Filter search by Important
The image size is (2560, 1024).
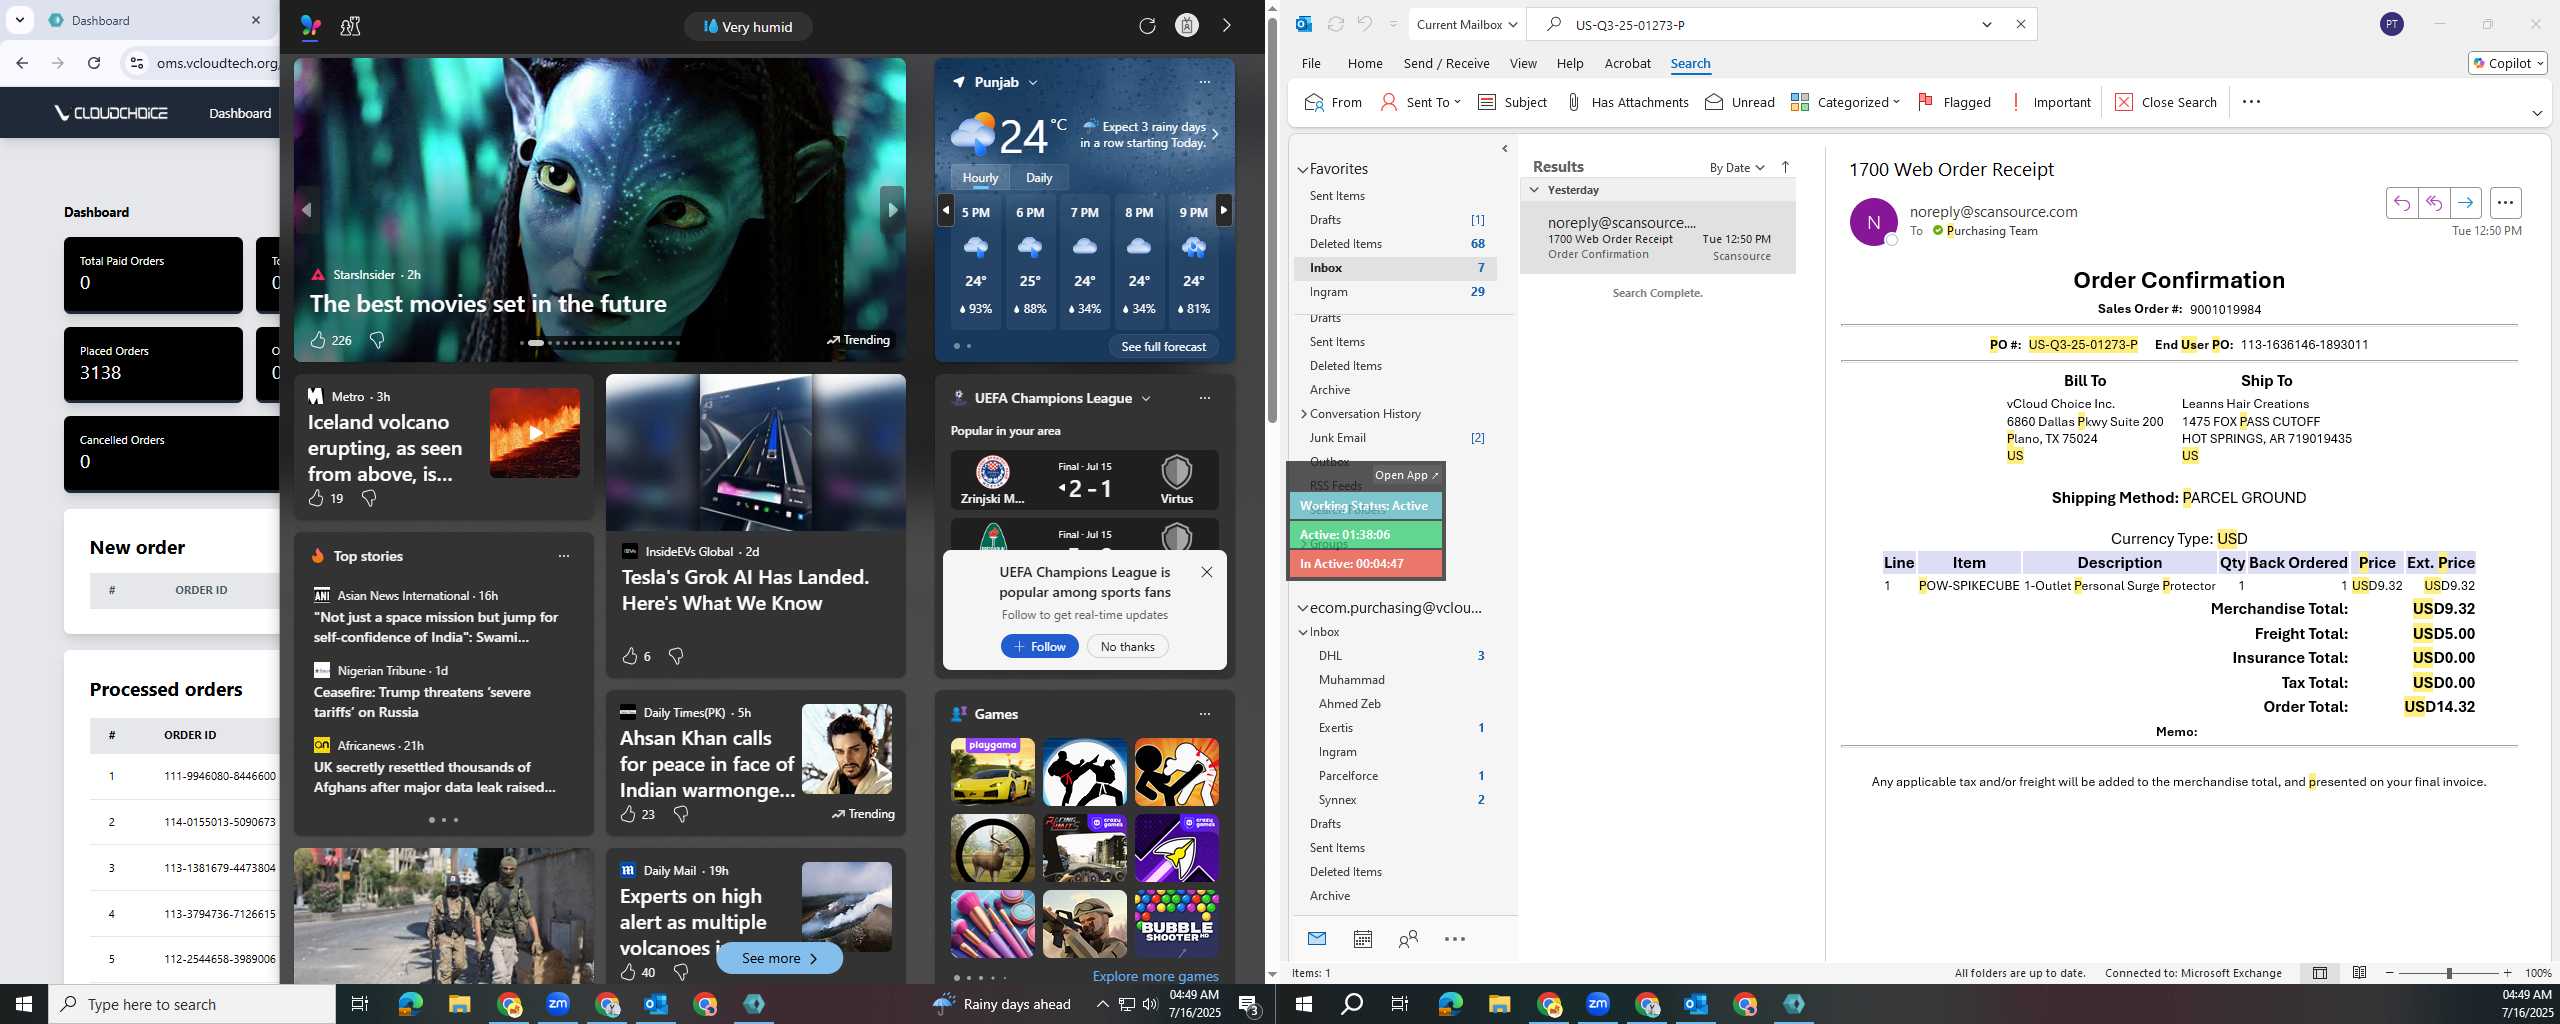pos(2049,102)
